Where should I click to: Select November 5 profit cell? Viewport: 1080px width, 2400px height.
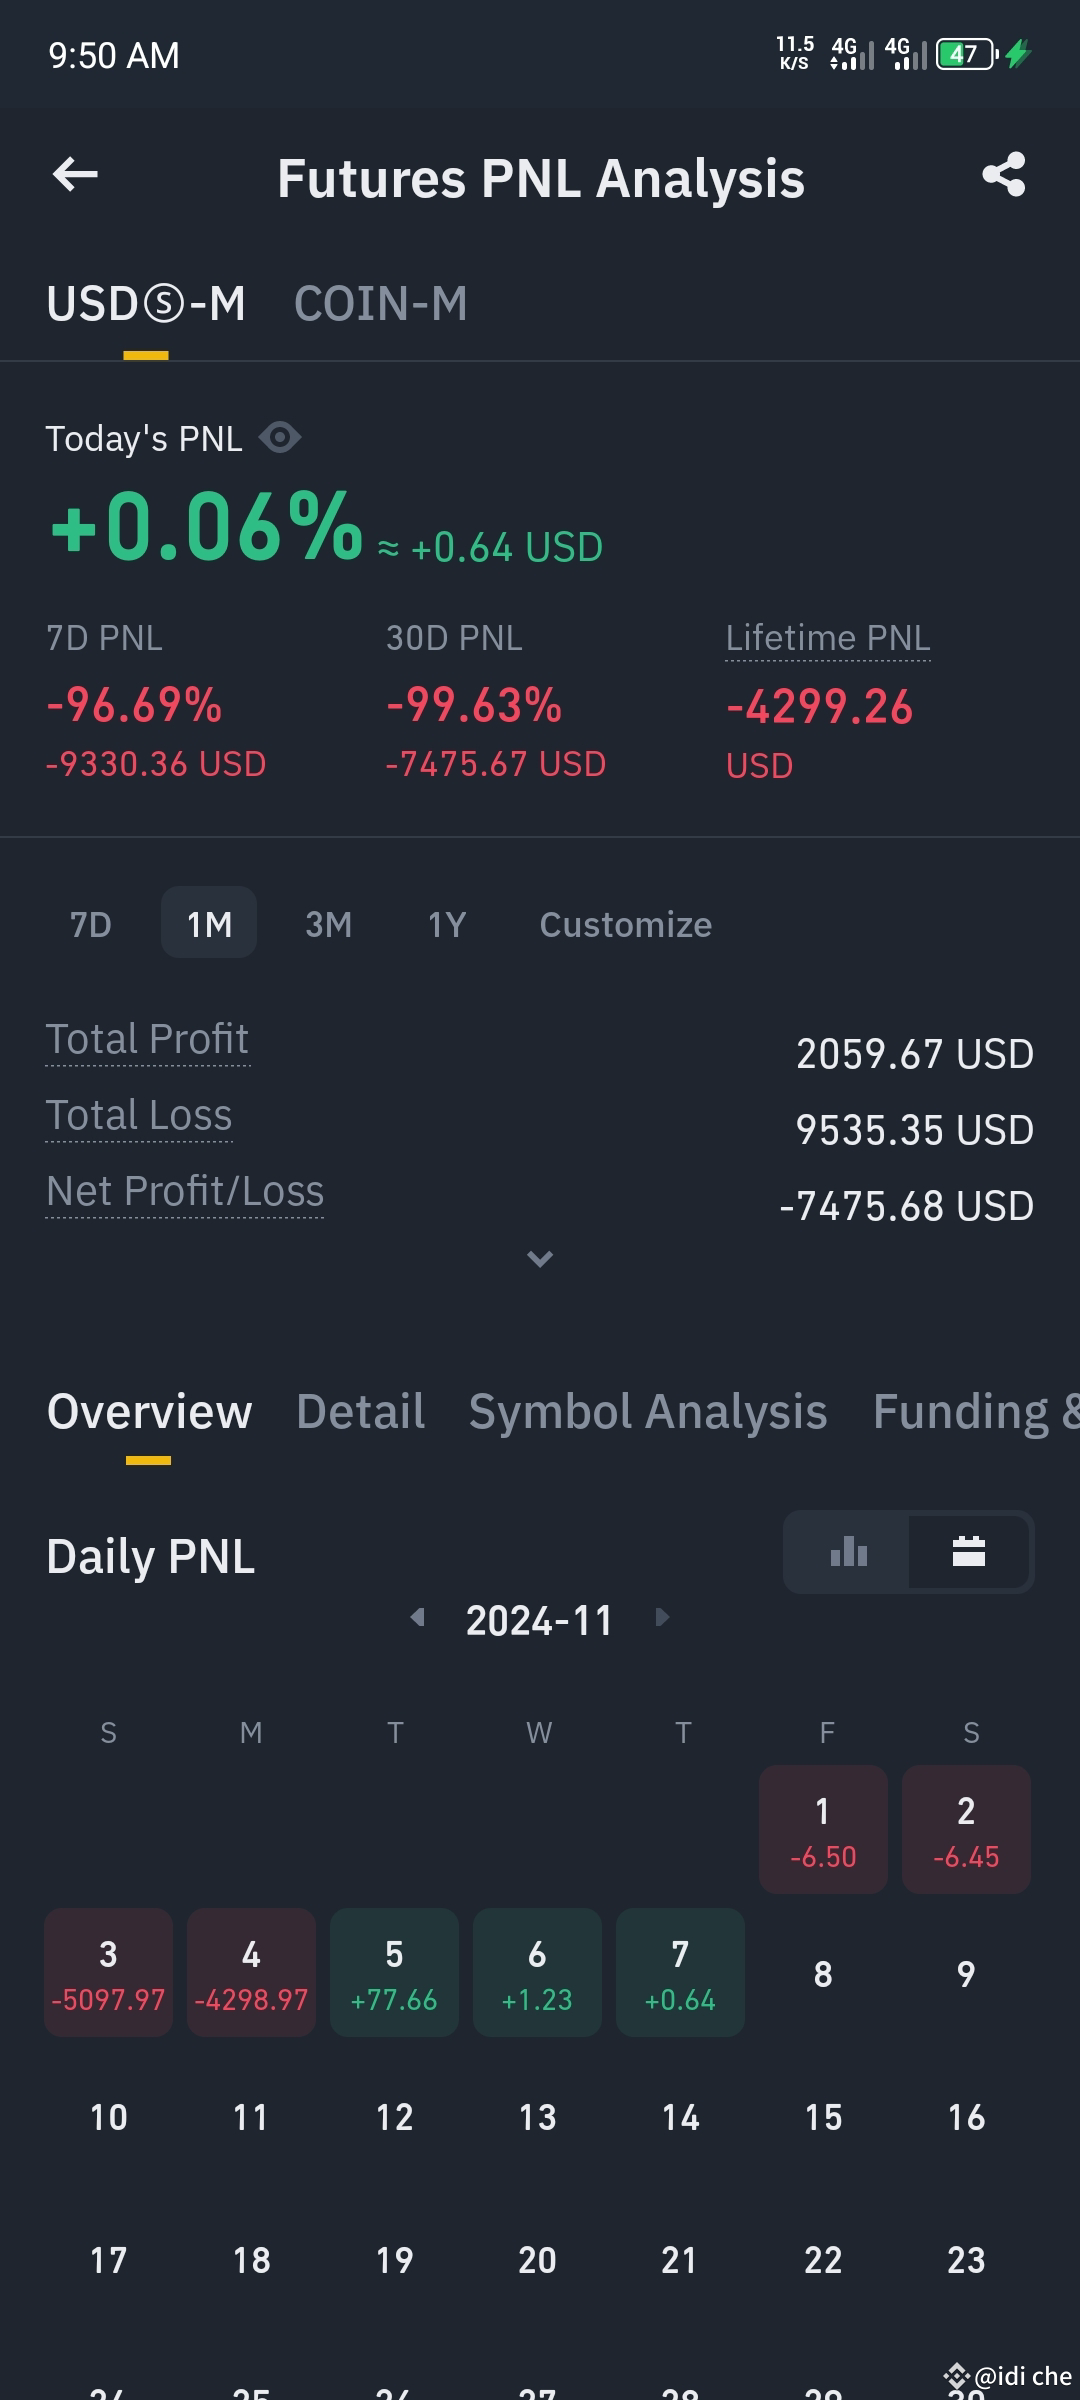(x=394, y=1972)
